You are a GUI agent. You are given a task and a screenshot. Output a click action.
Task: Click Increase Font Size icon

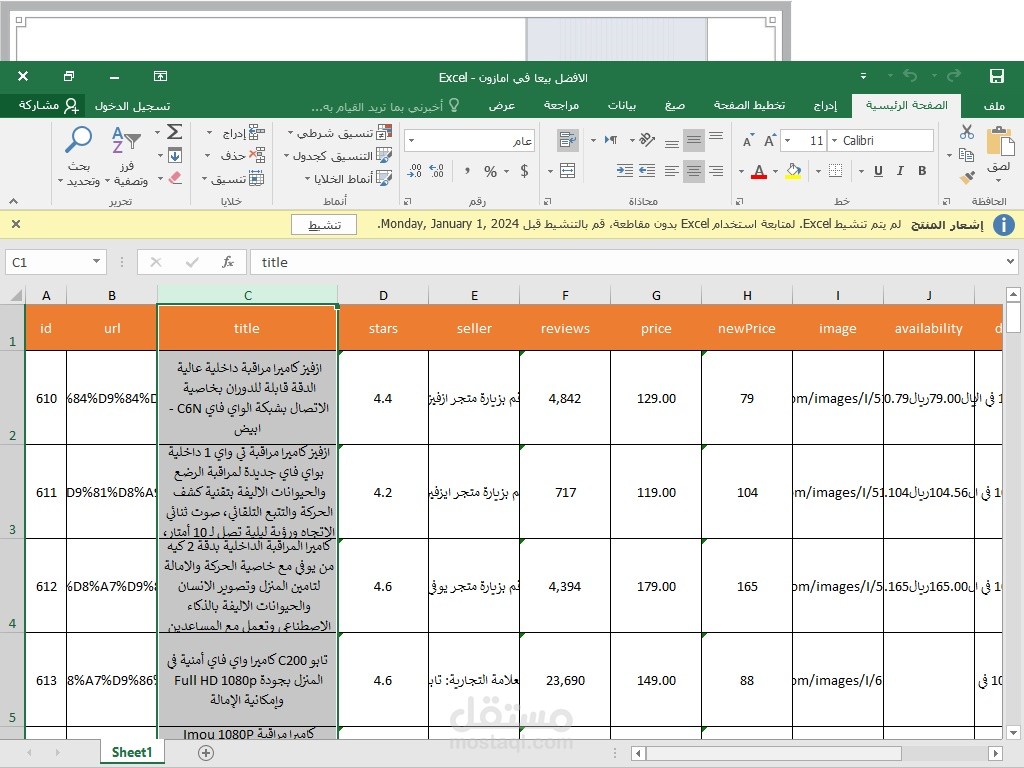pyautogui.click(x=769, y=140)
